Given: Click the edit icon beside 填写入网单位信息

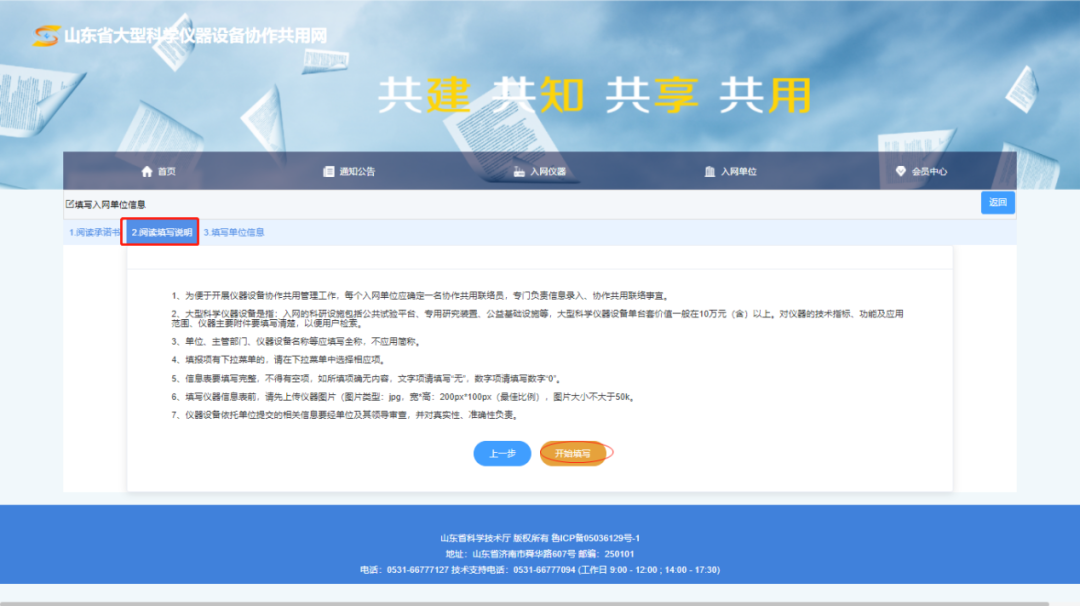Looking at the screenshot, I should (x=70, y=204).
